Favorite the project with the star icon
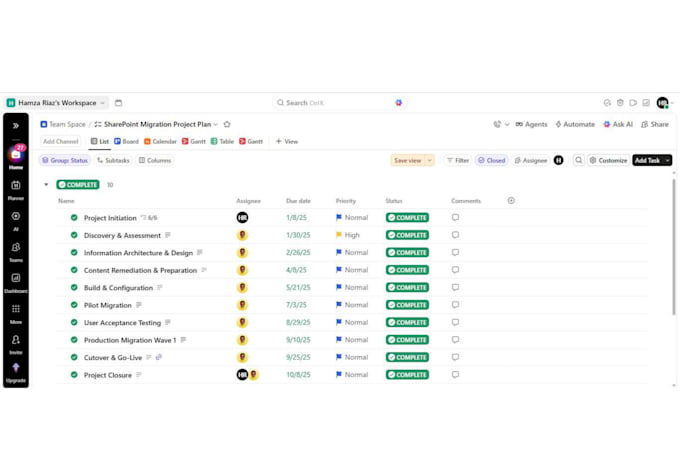Viewport: 680px width, 459px height. tap(227, 125)
